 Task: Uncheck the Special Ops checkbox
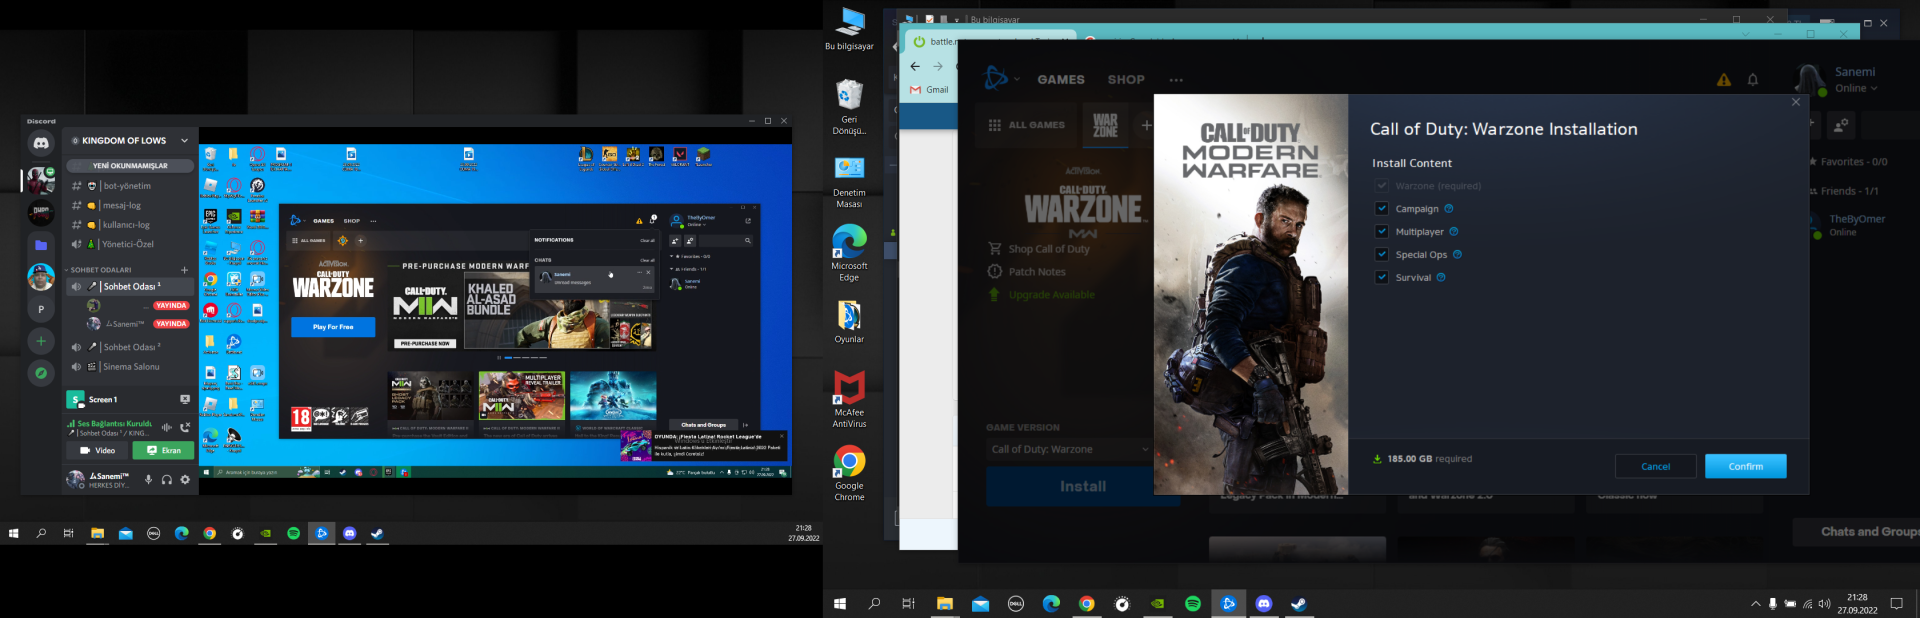pyautogui.click(x=1382, y=254)
